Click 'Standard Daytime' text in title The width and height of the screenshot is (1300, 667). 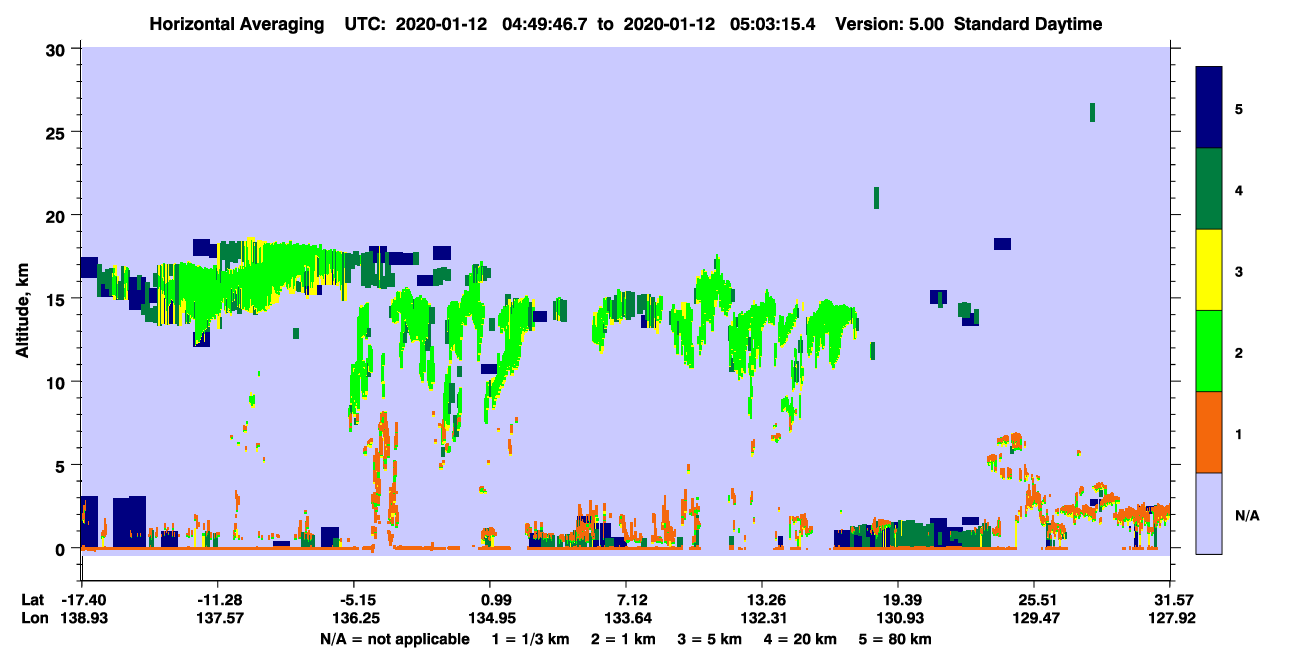click(1028, 24)
